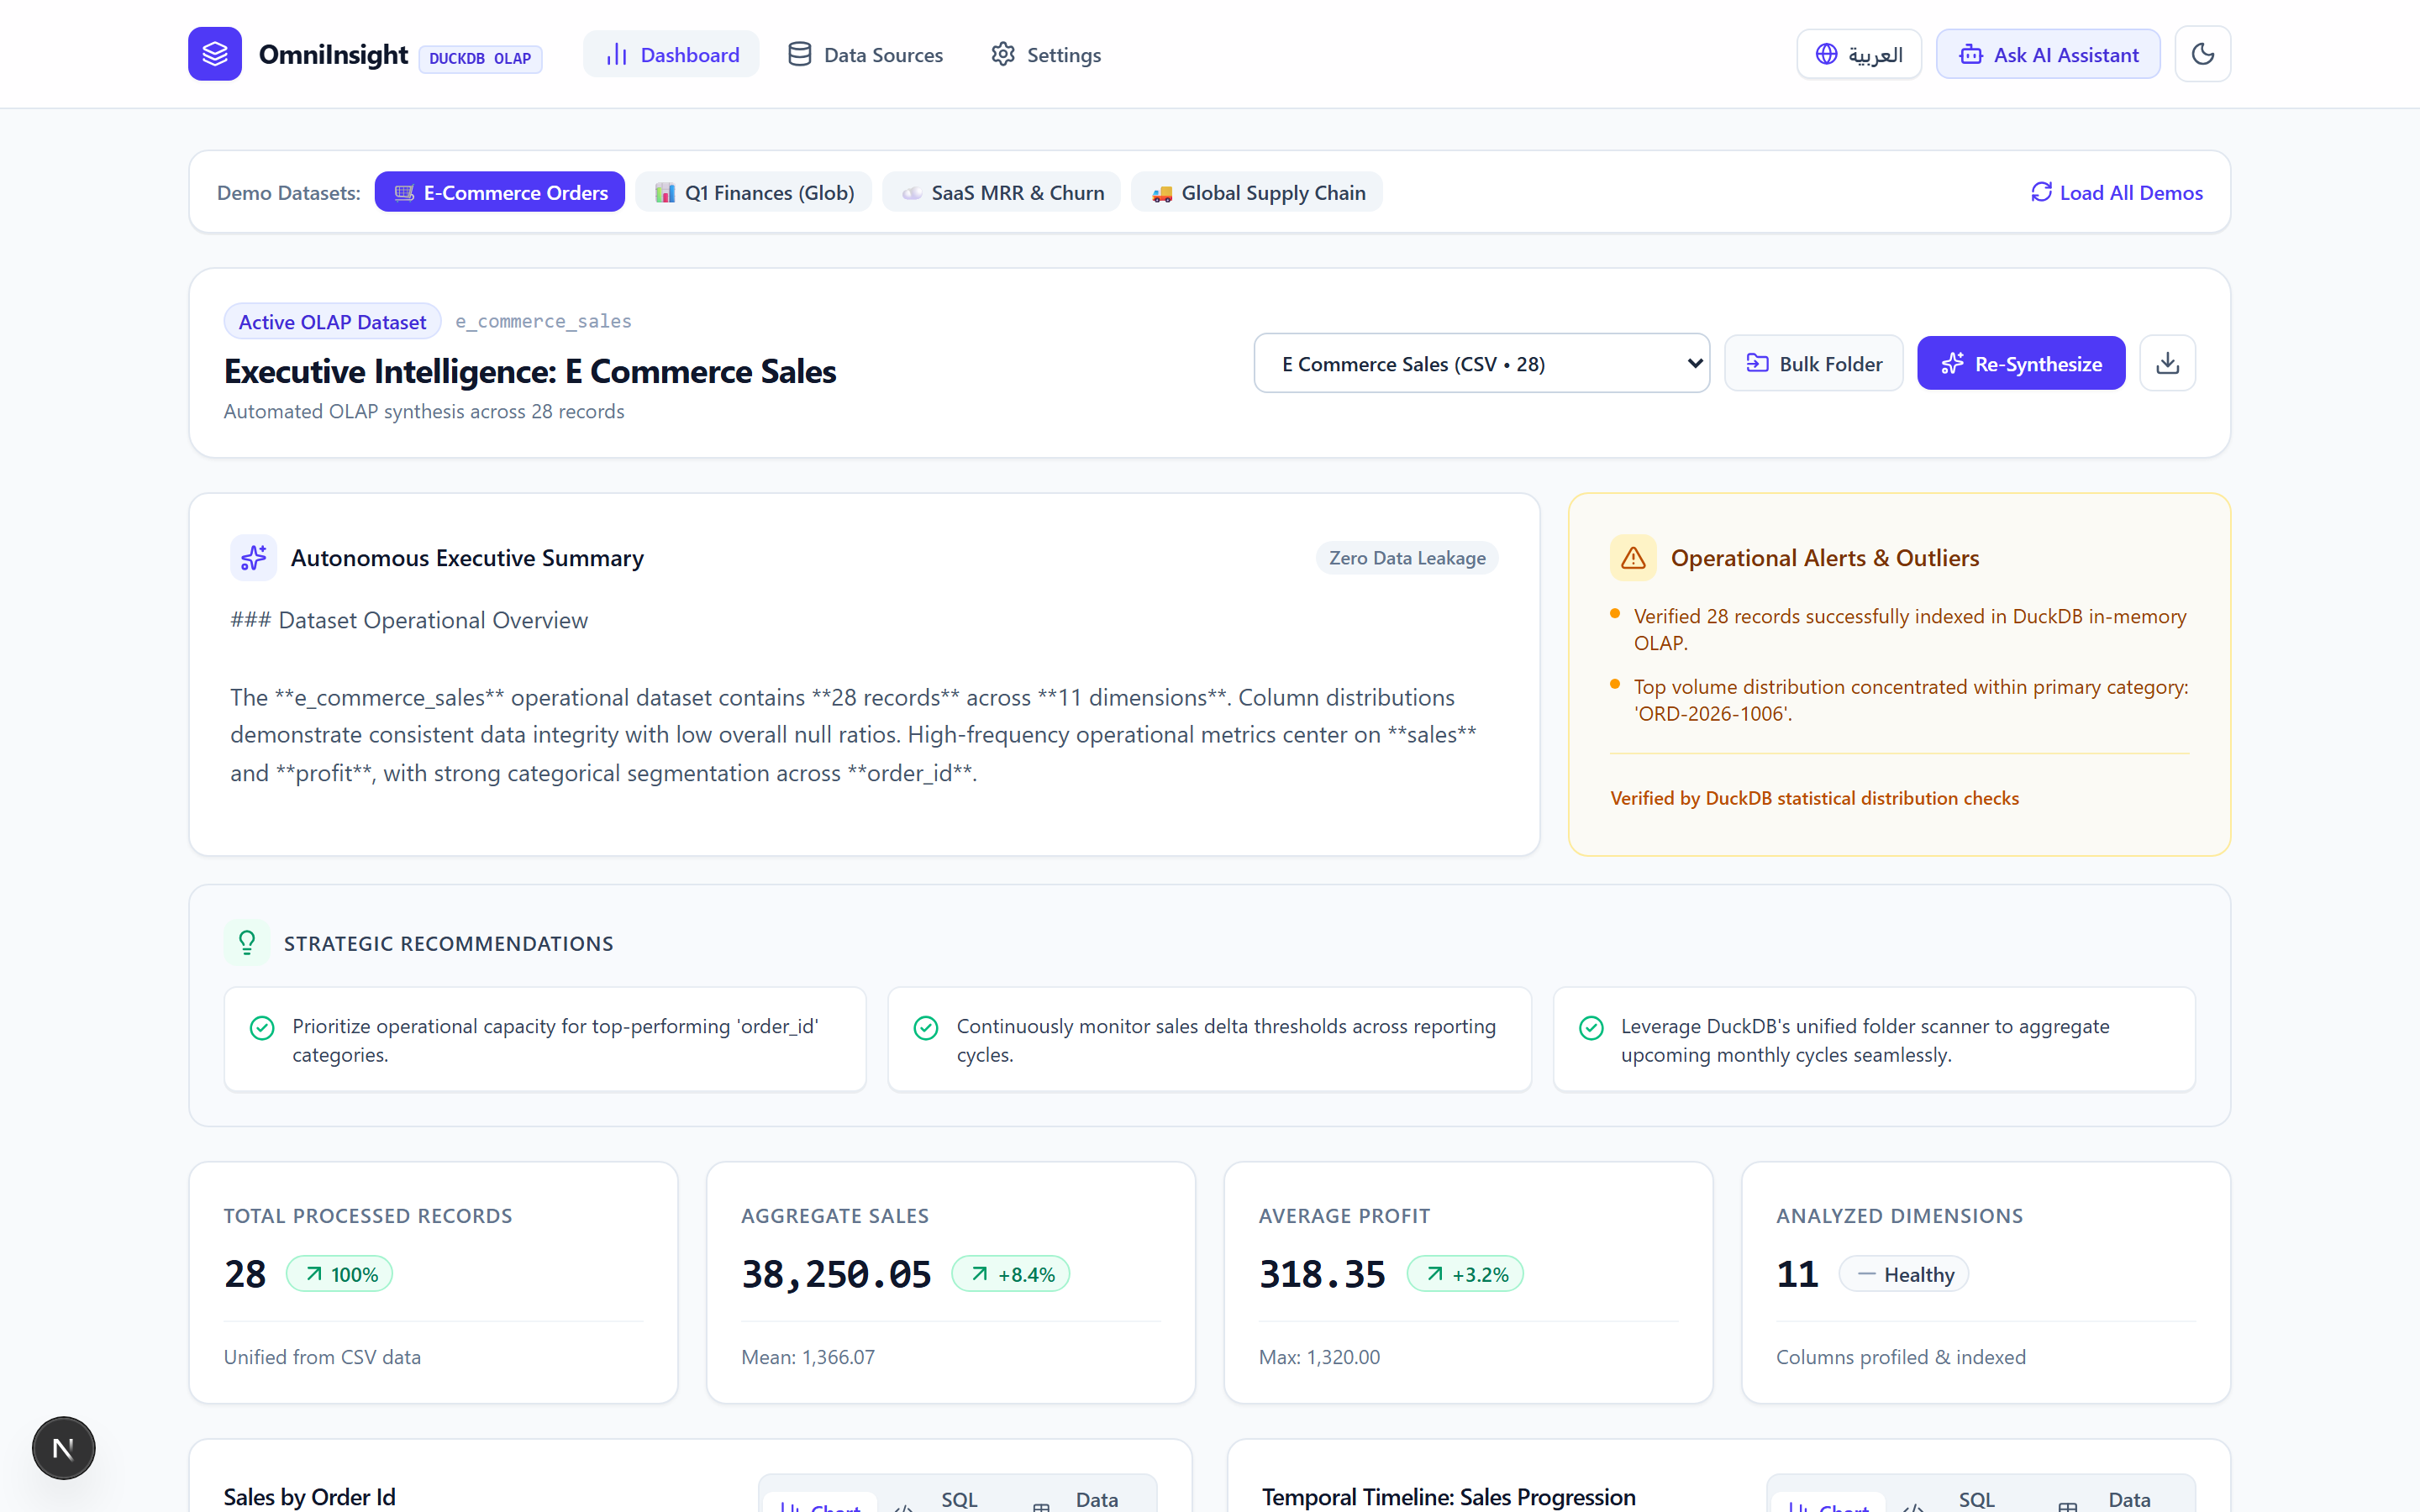Click the Executive Intelligence: E Commerce Sales heading
2420x1512 pixels.
click(x=530, y=371)
